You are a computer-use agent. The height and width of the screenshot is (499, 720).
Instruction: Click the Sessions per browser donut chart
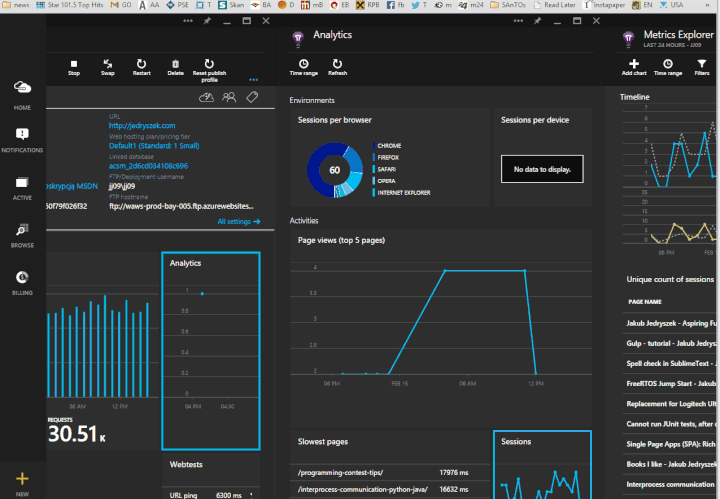coord(335,170)
